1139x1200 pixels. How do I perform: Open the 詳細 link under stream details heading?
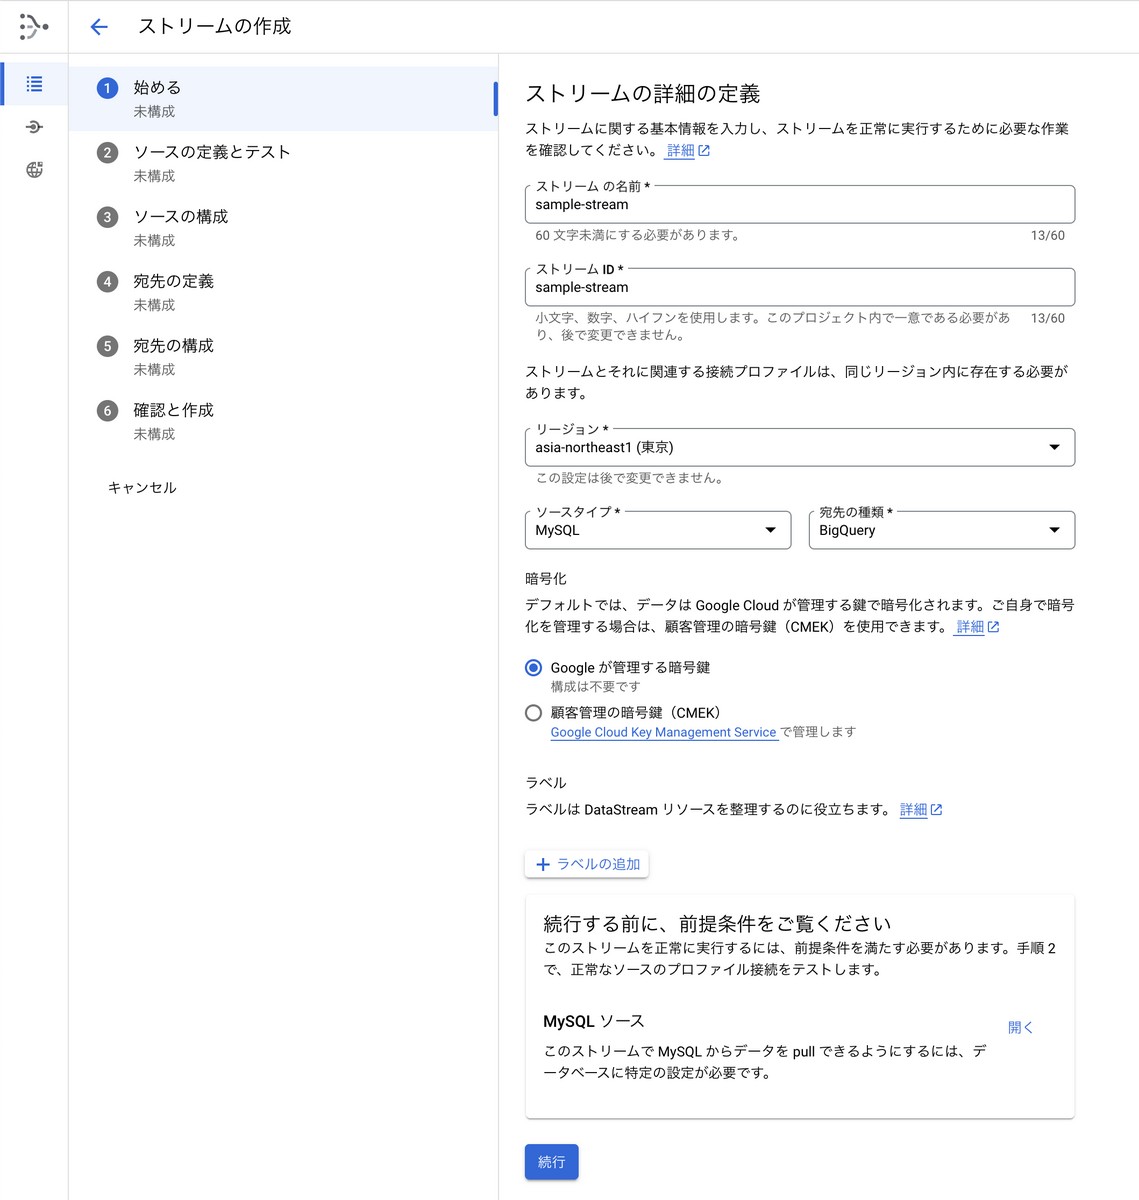[x=681, y=151]
